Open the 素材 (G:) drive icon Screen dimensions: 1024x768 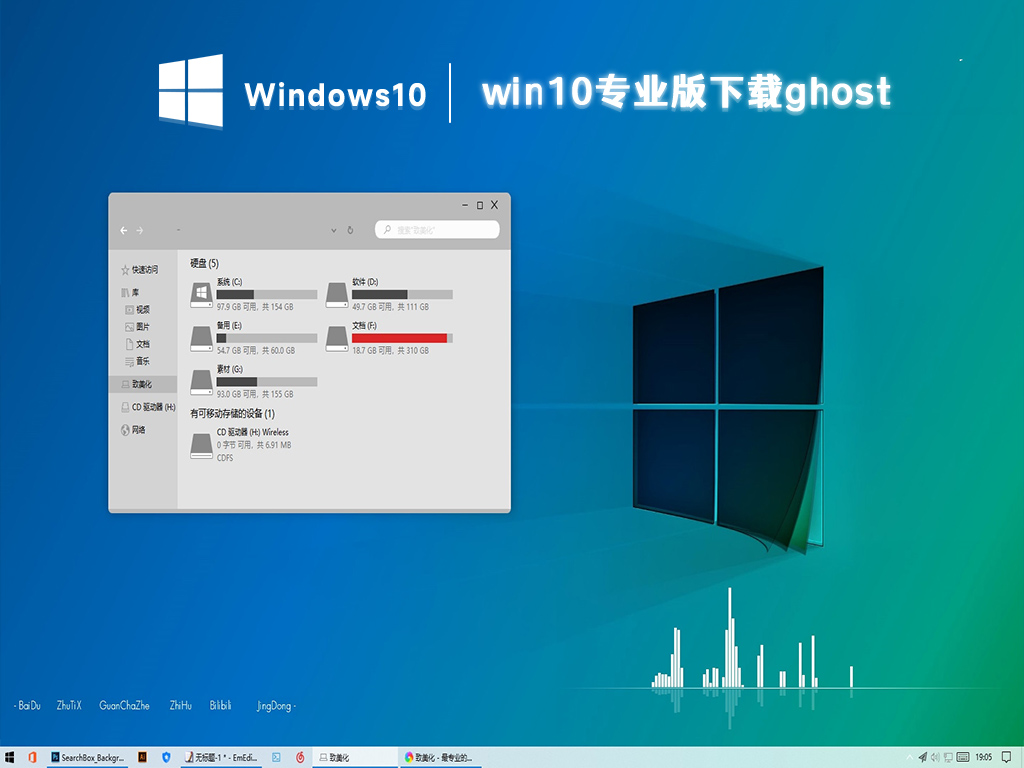(x=201, y=381)
